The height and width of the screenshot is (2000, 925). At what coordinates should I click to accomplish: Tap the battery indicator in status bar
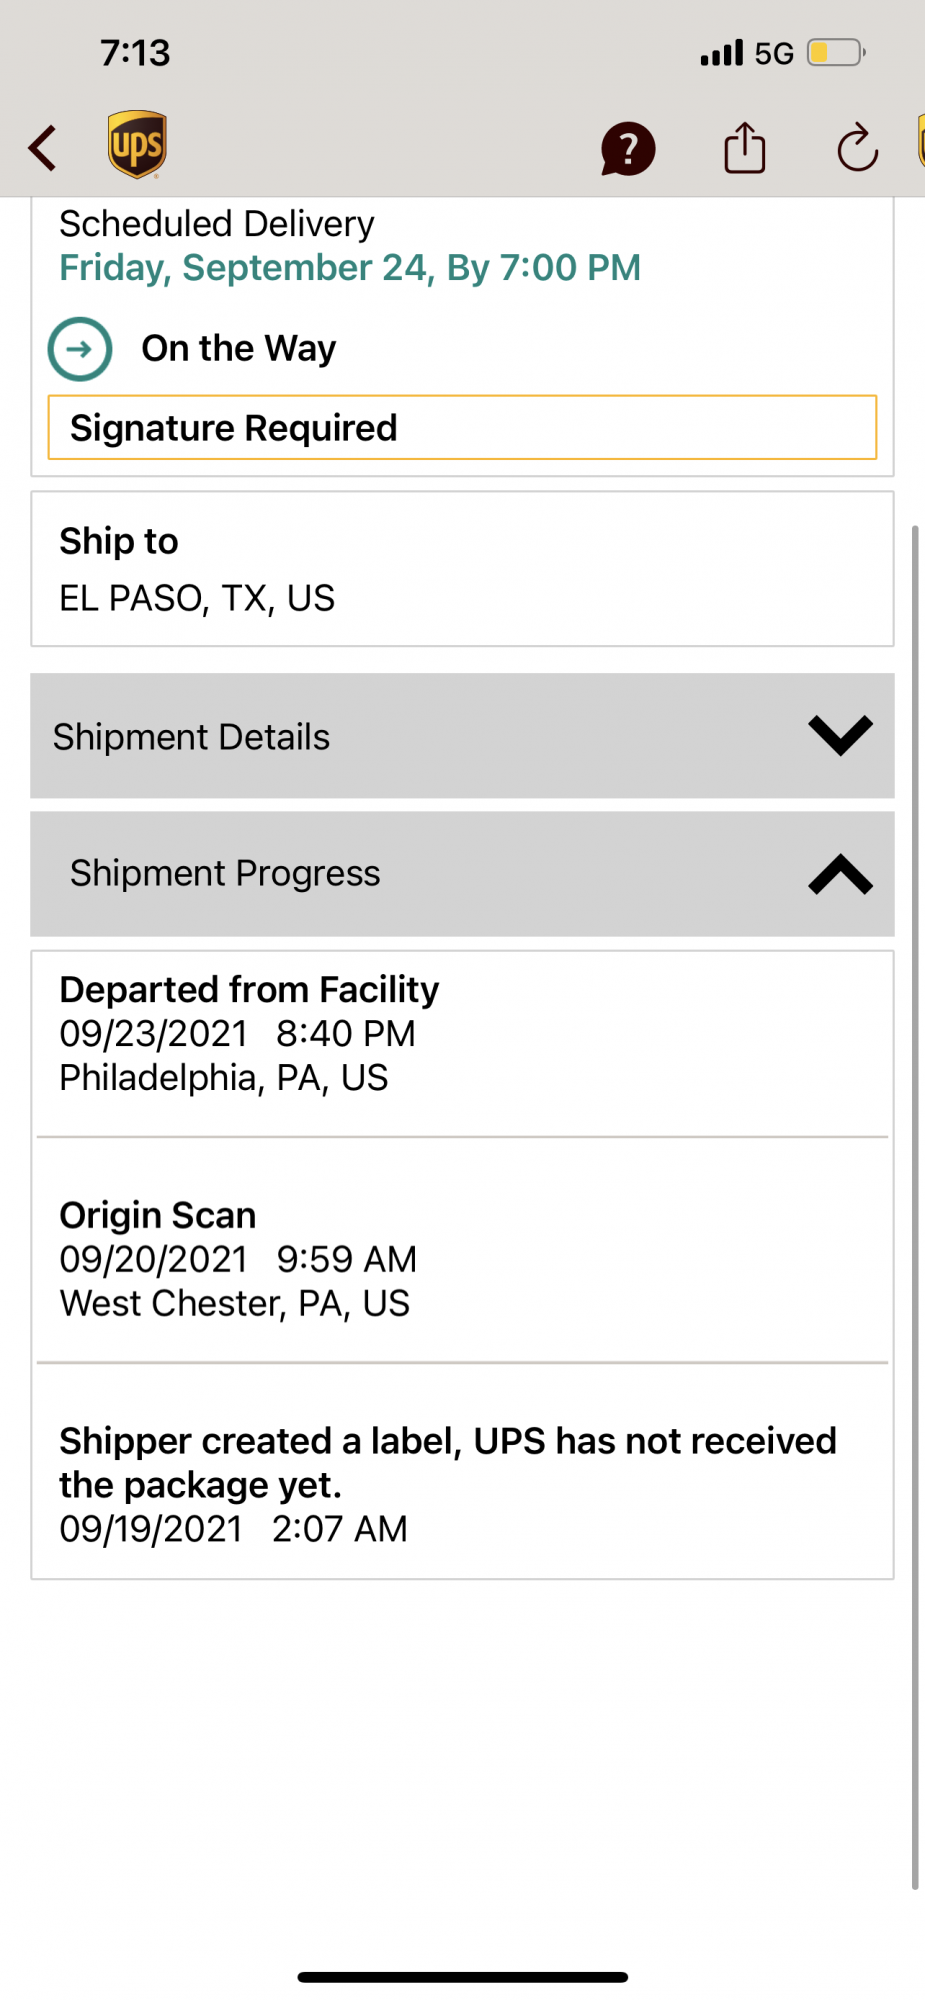pyautogui.click(x=836, y=52)
